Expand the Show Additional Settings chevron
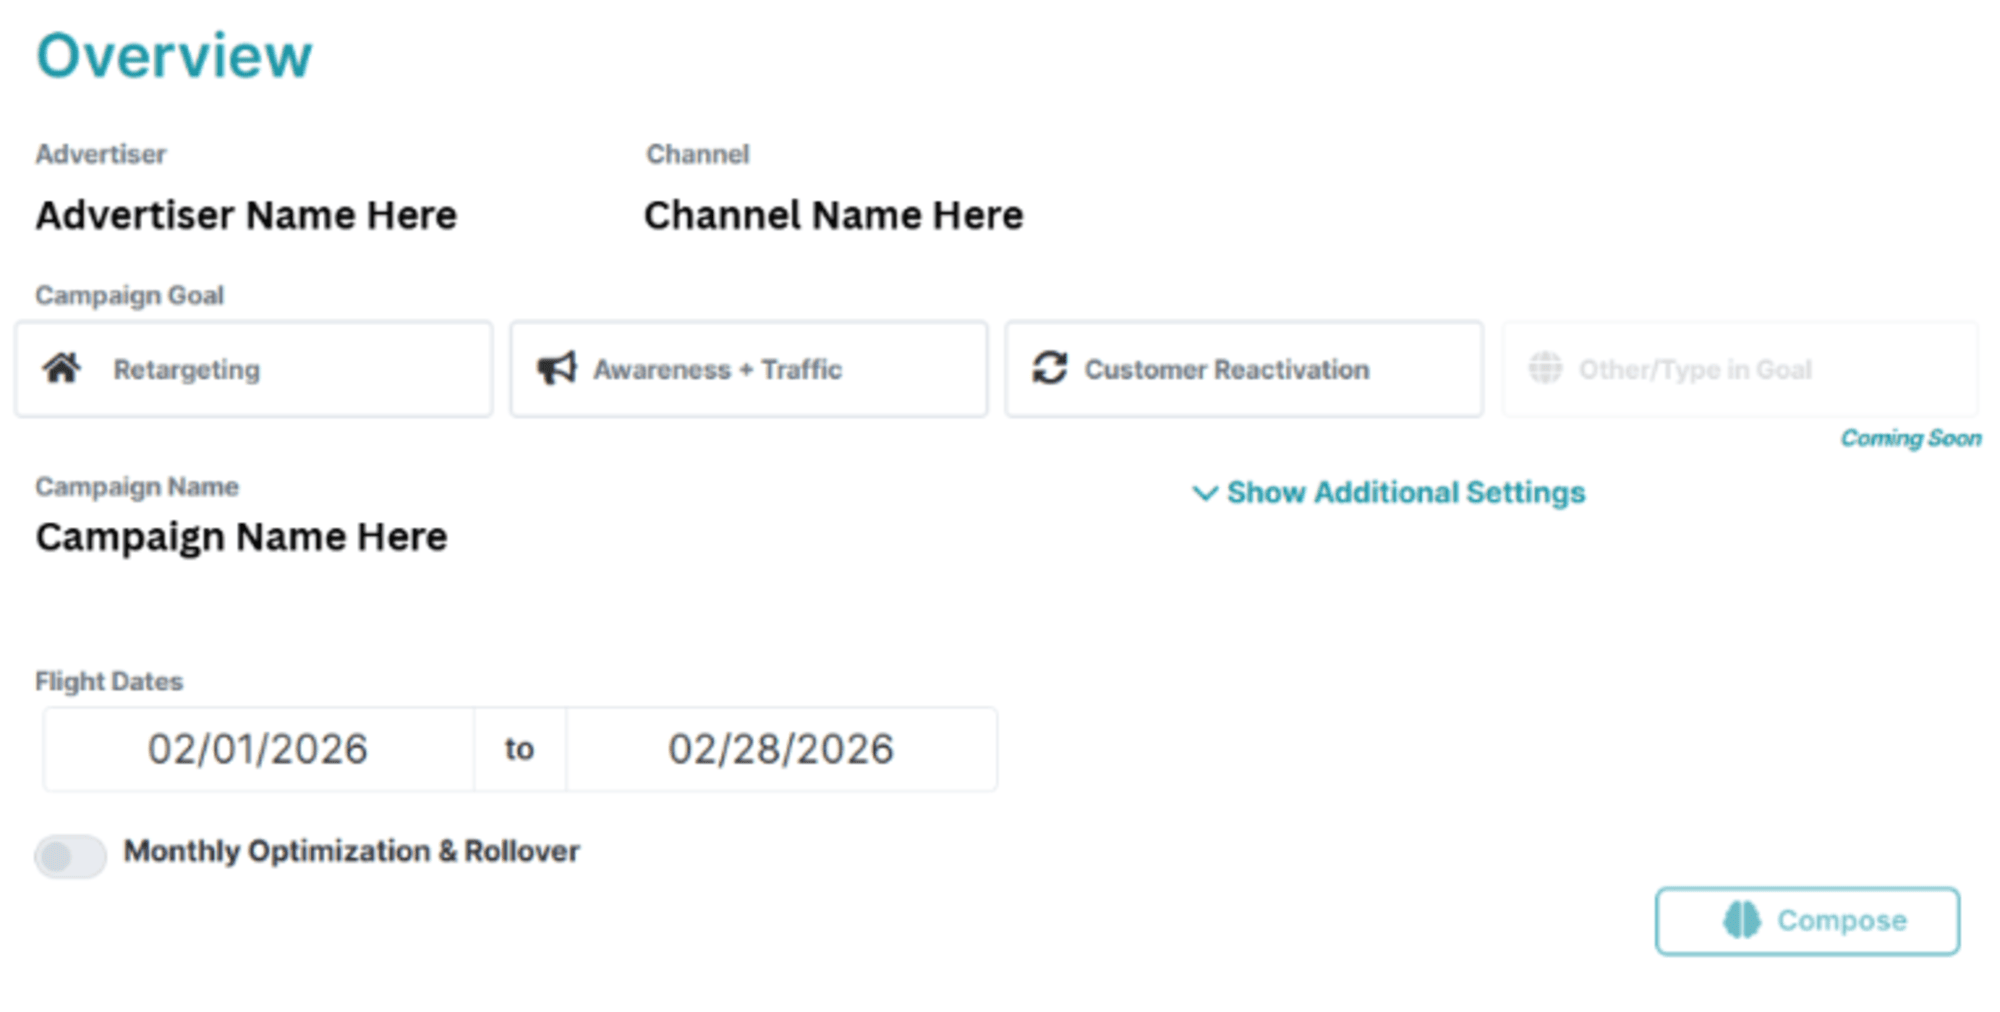2000x1012 pixels. click(x=1204, y=493)
